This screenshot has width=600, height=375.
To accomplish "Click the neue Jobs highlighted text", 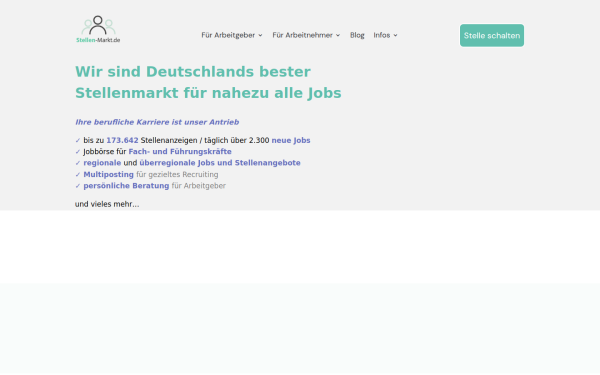I will pyautogui.click(x=291, y=140).
